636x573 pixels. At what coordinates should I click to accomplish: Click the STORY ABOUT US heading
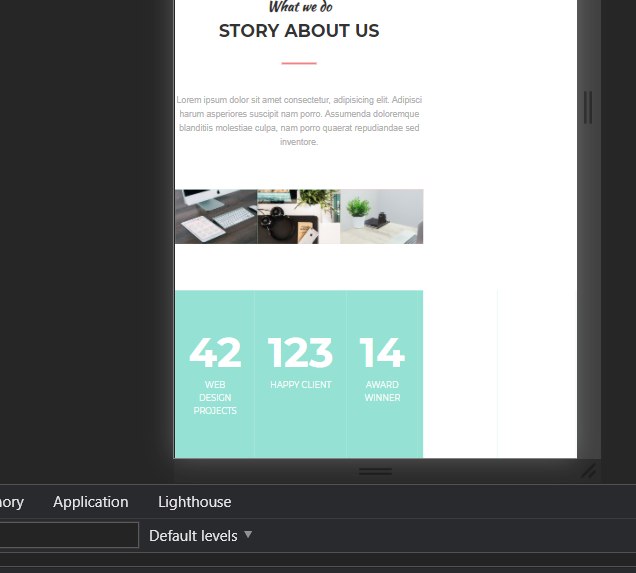[299, 31]
